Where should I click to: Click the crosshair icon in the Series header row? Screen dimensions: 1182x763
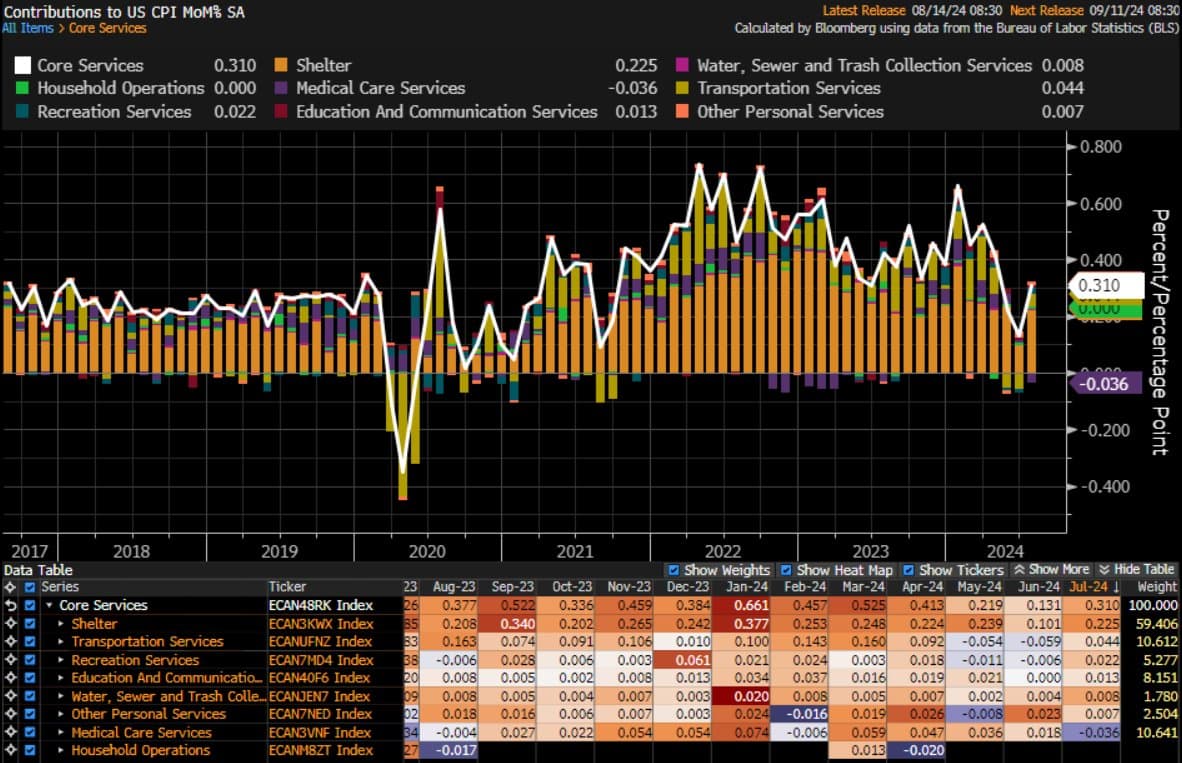tap(11, 587)
